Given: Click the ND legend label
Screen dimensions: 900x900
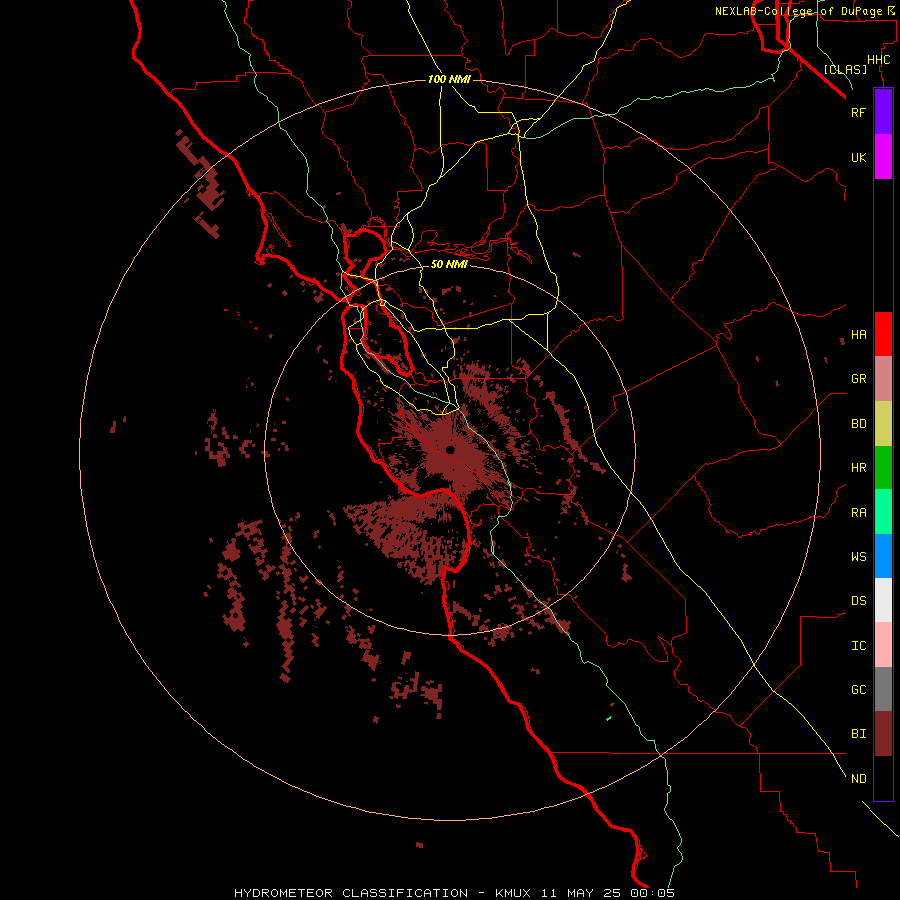Looking at the screenshot, I should (x=858, y=779).
